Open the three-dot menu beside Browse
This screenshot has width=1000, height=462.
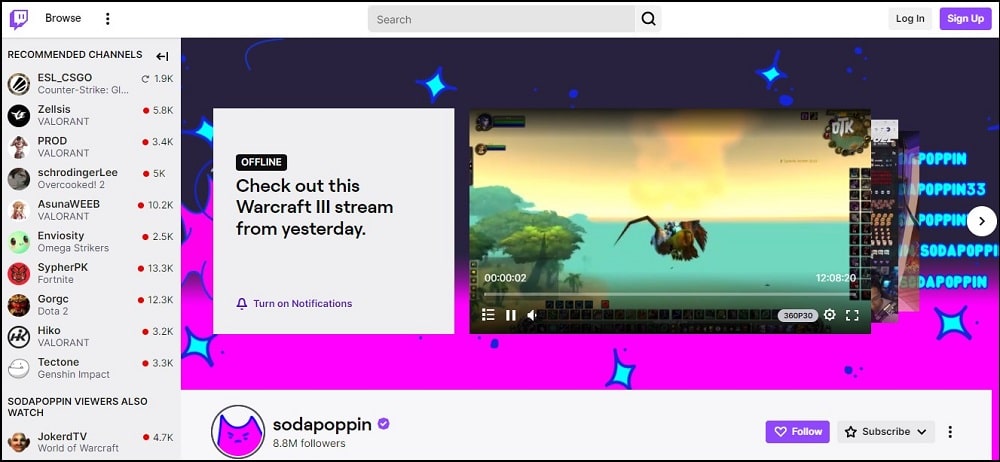(107, 19)
